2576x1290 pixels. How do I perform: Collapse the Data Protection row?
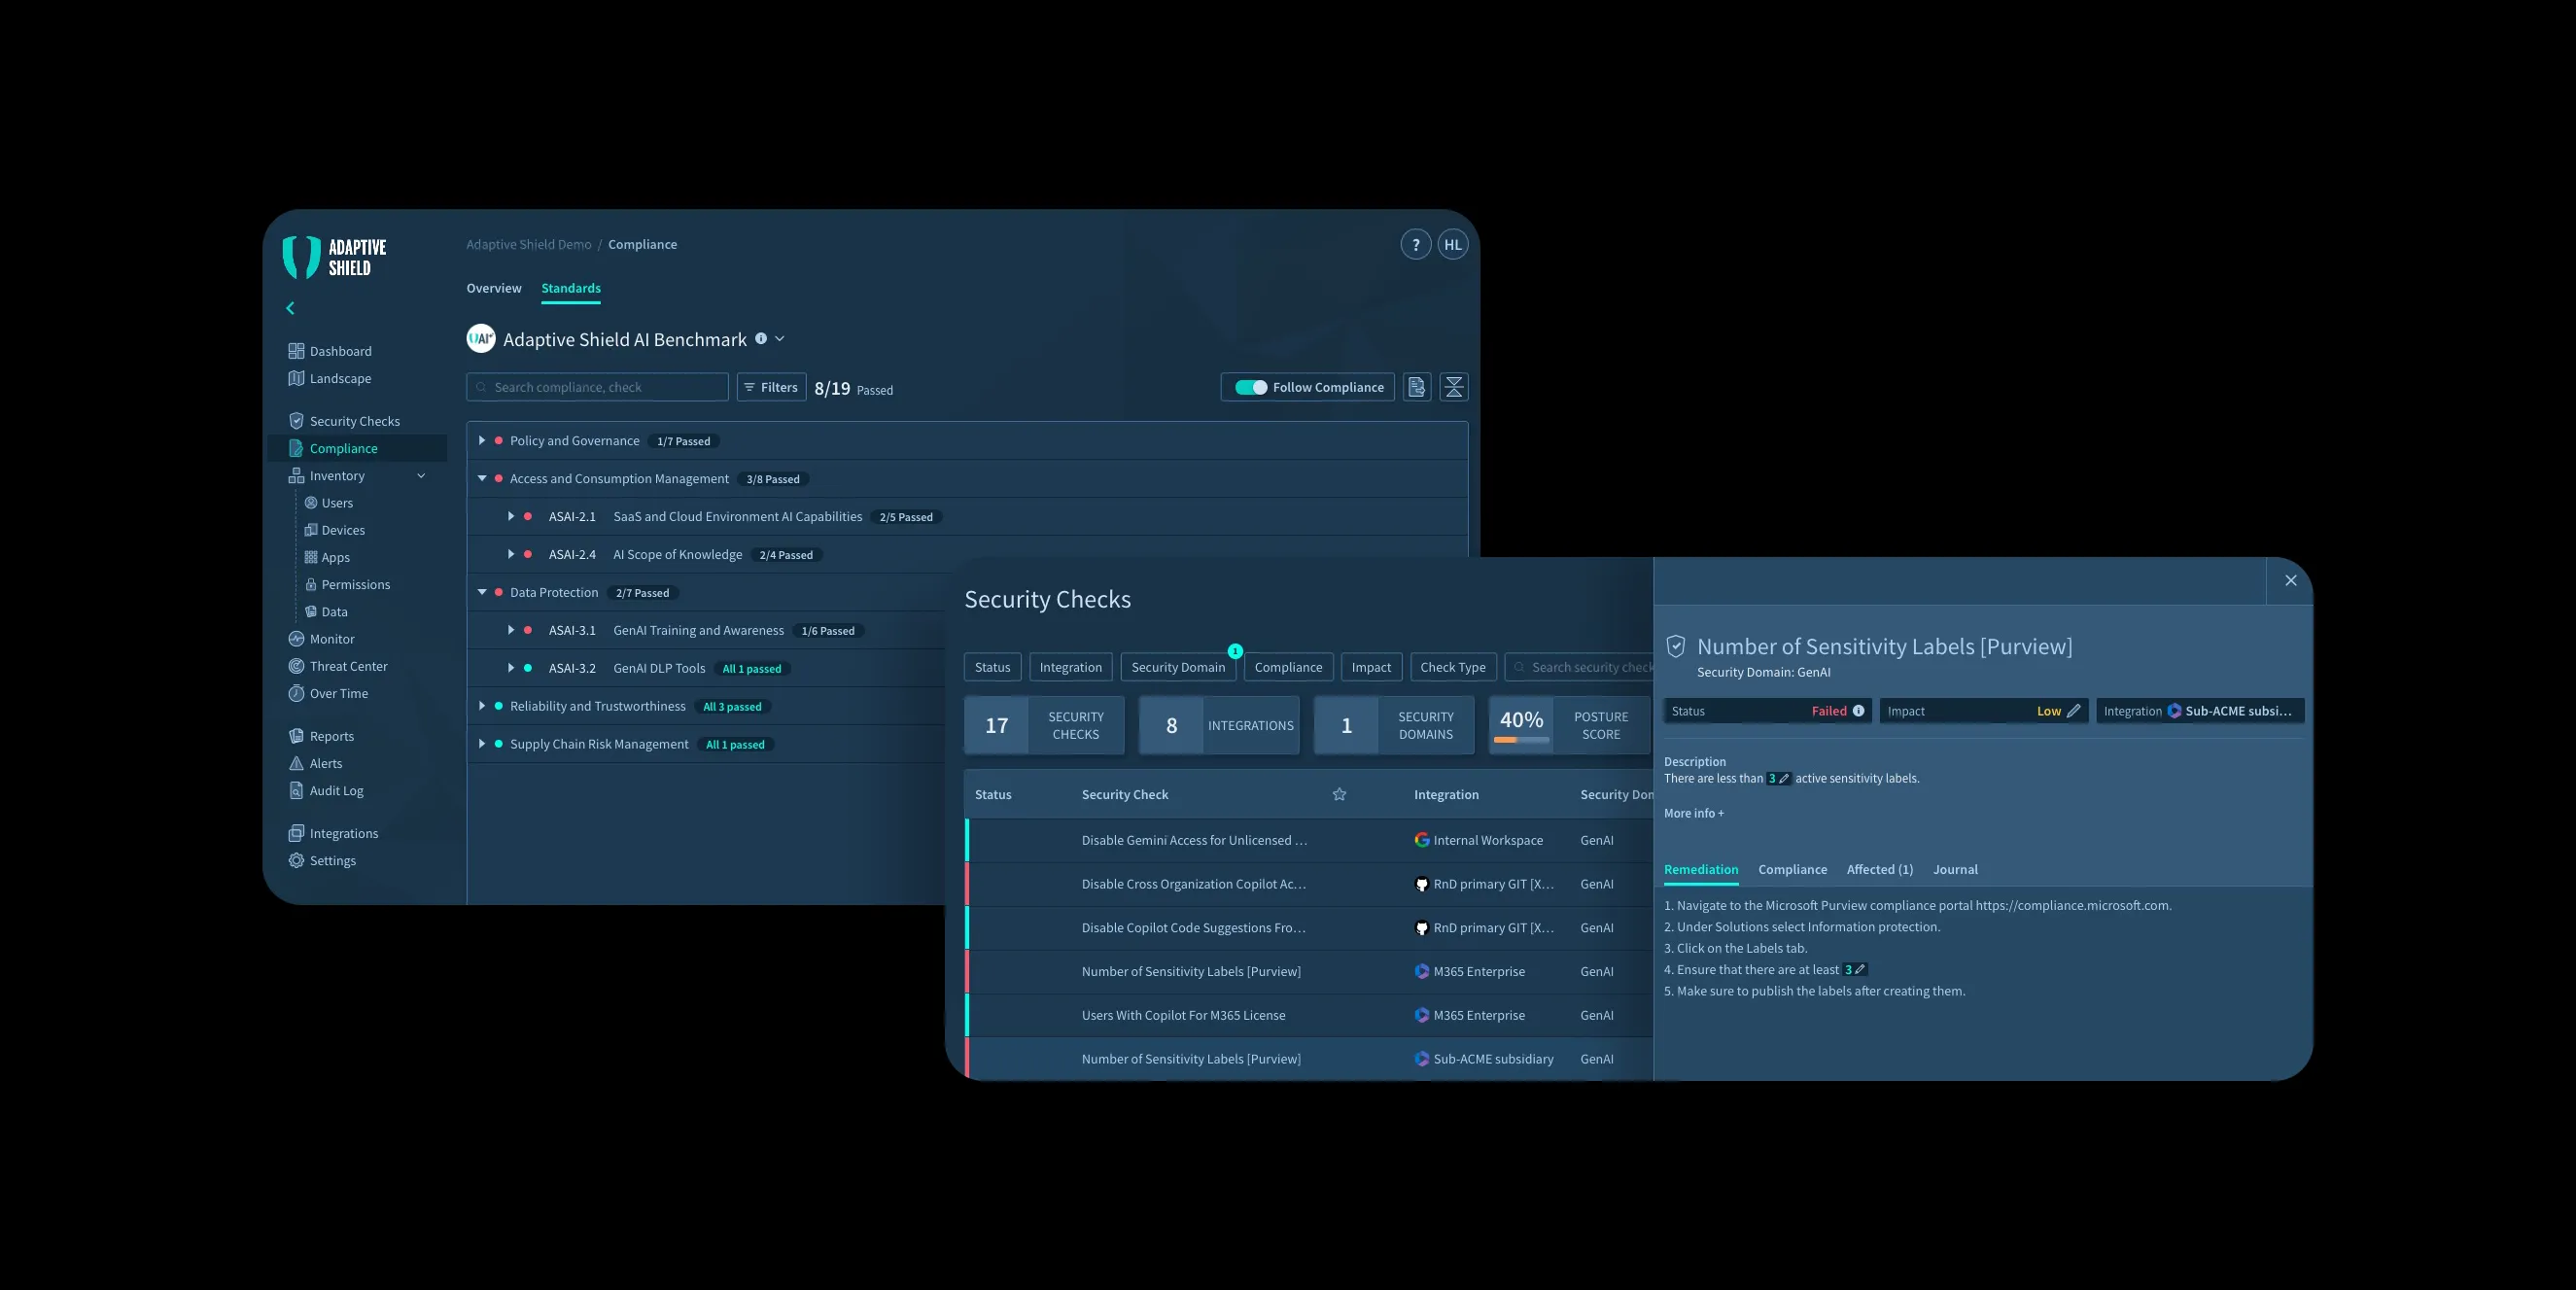[x=481, y=592]
